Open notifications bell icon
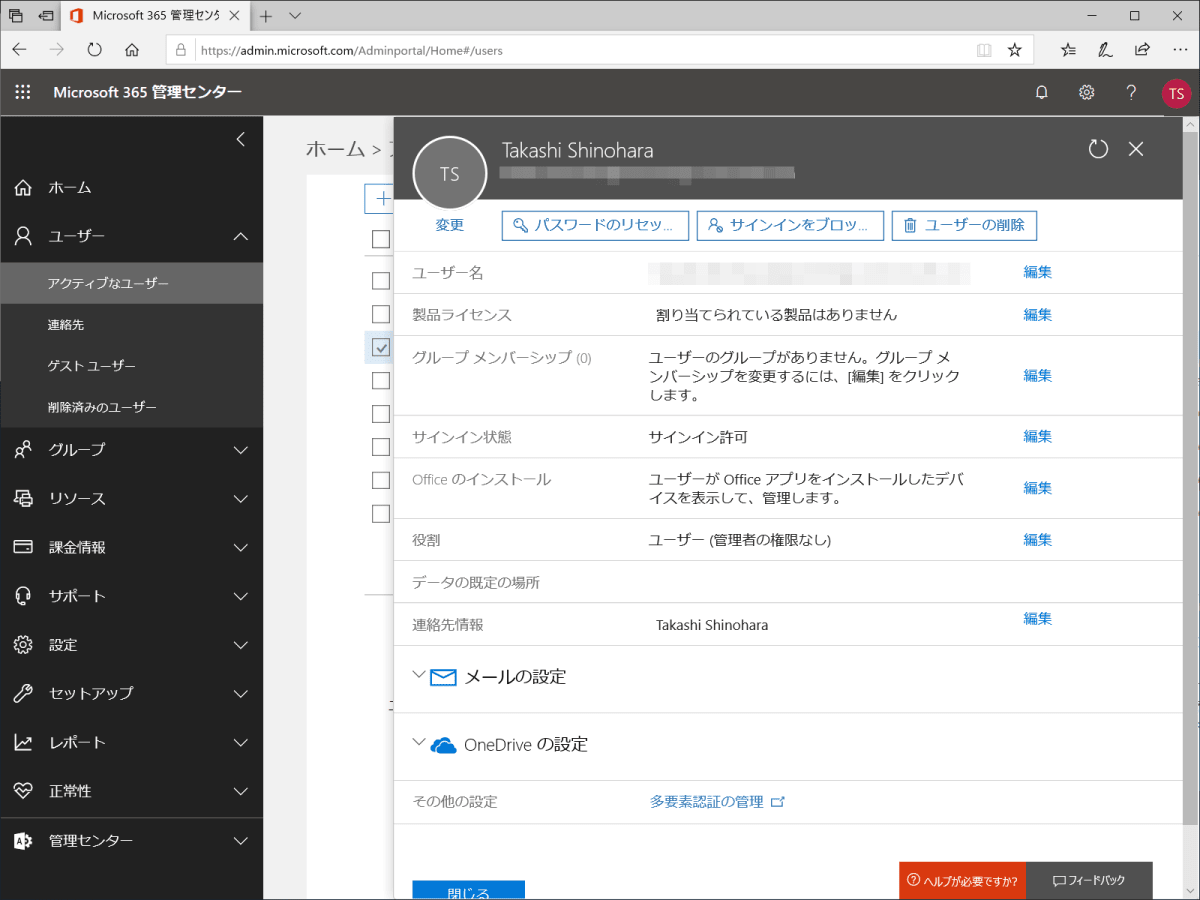Screen dimensions: 1200x900 pos(1042,92)
